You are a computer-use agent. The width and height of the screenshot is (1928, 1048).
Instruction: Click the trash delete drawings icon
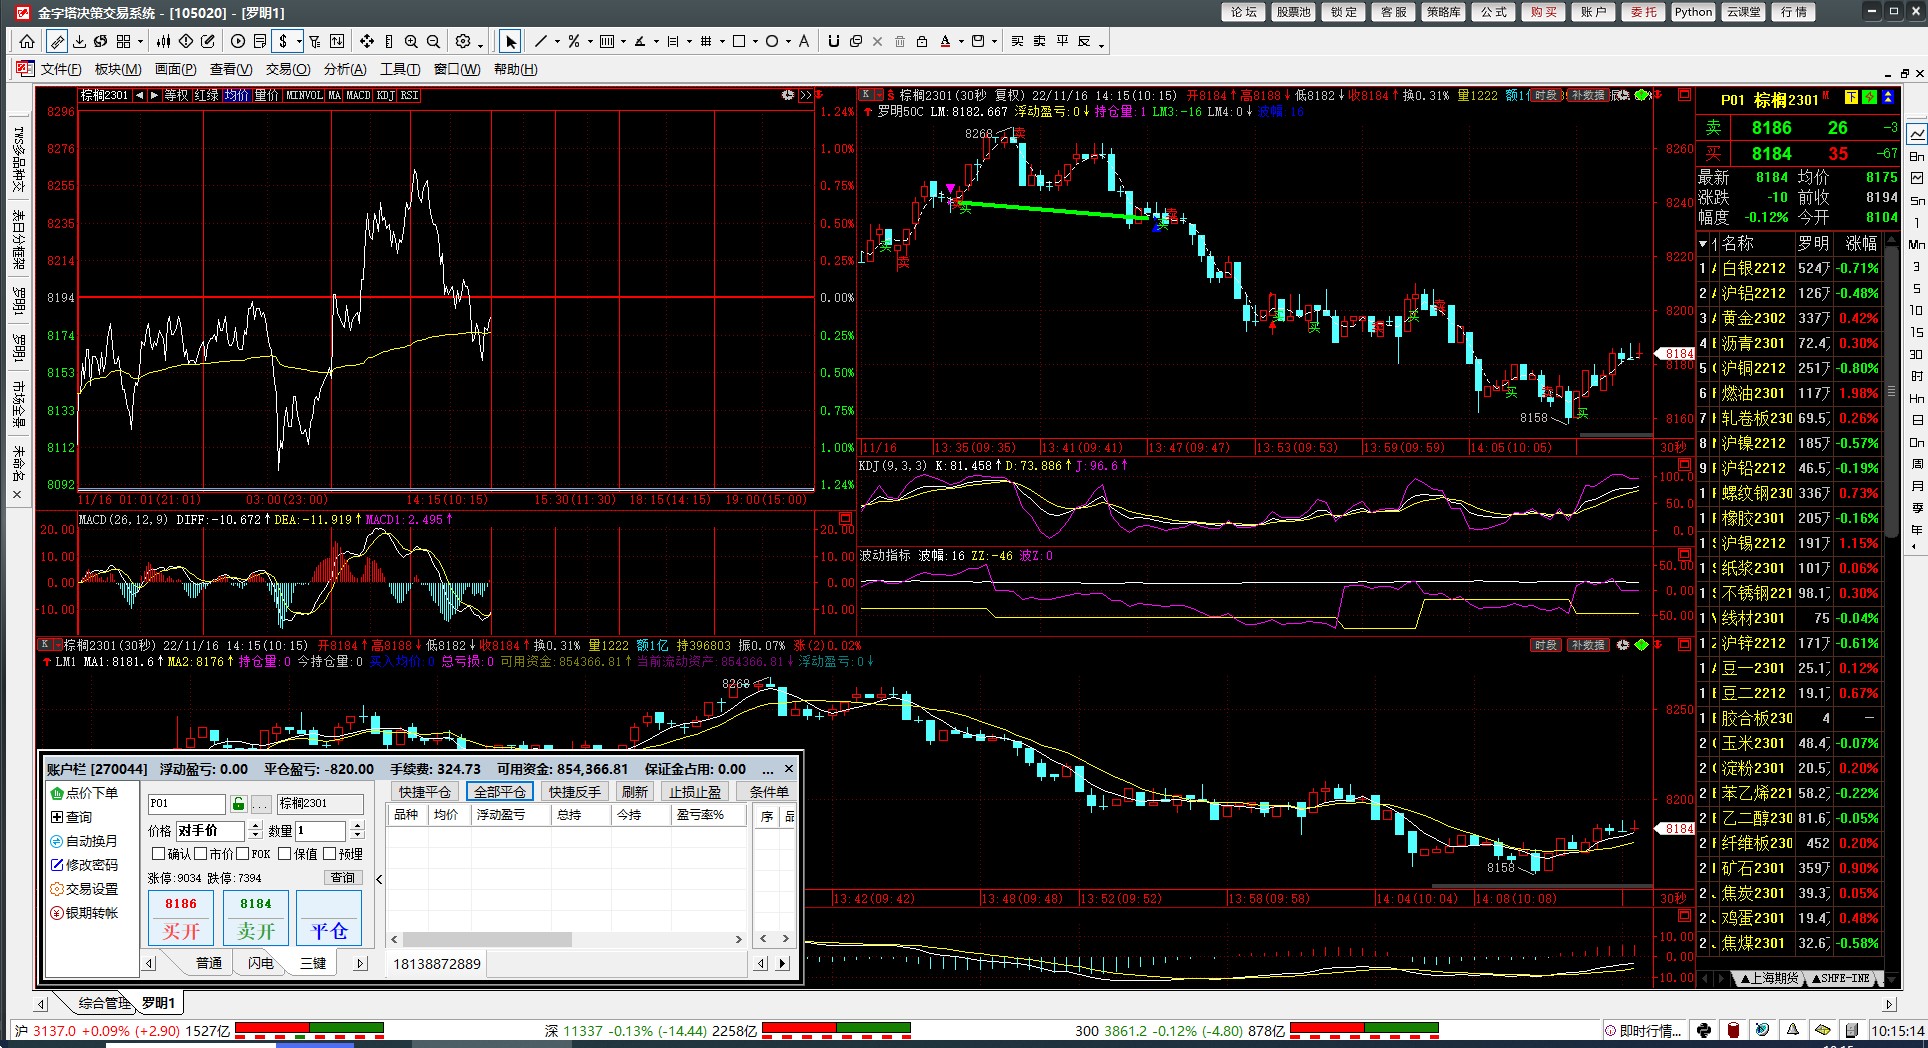coord(900,41)
